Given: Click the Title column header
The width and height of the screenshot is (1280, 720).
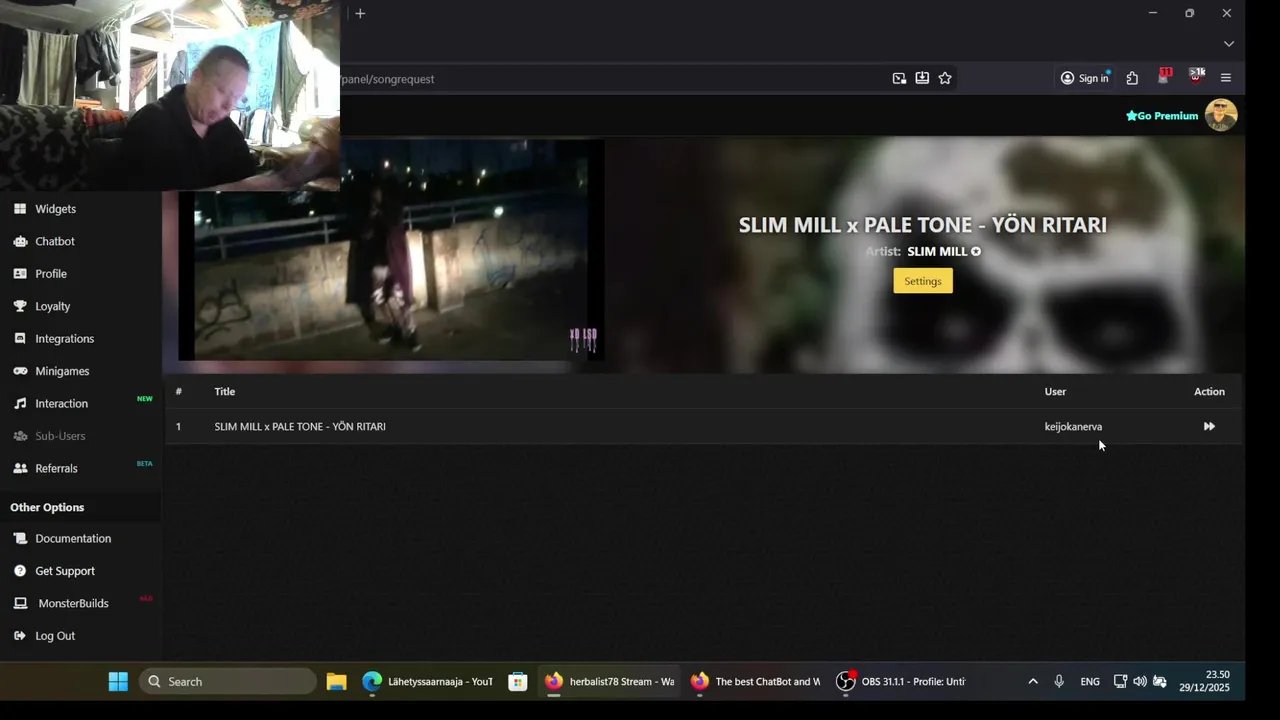Looking at the screenshot, I should pos(224,392).
